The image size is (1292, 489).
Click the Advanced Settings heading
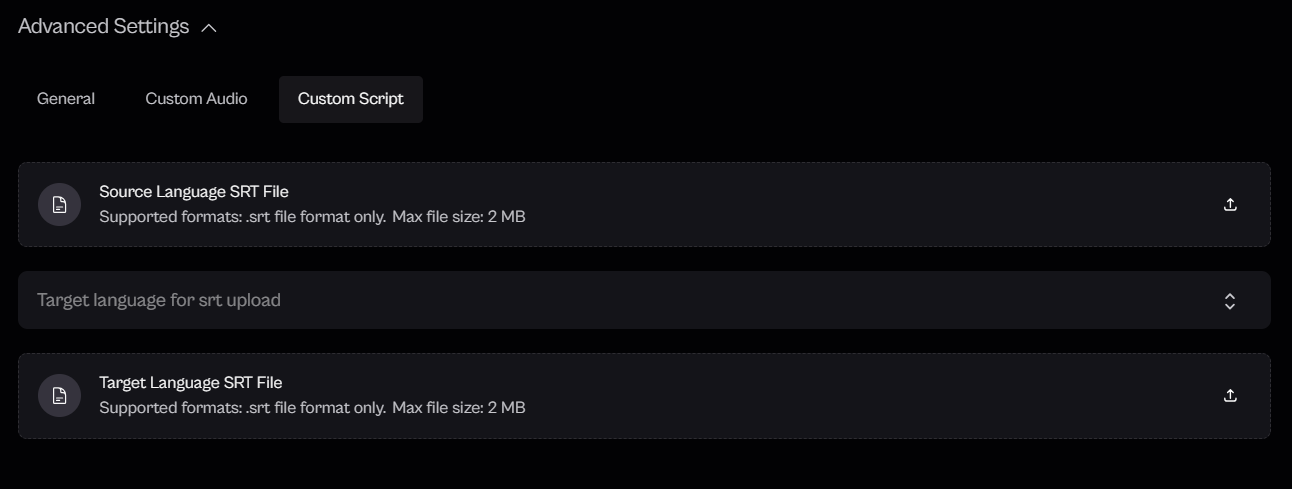click(104, 27)
